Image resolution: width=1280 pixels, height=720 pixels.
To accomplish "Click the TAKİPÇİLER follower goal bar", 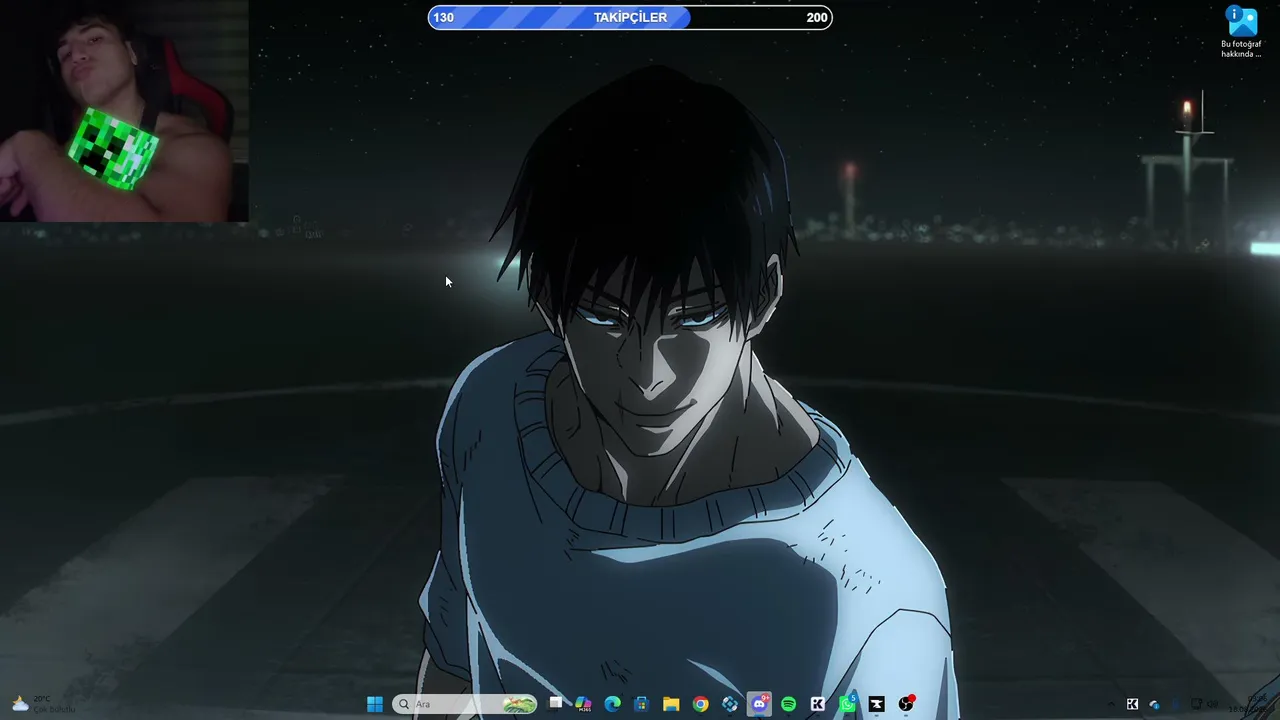I will tap(630, 17).
